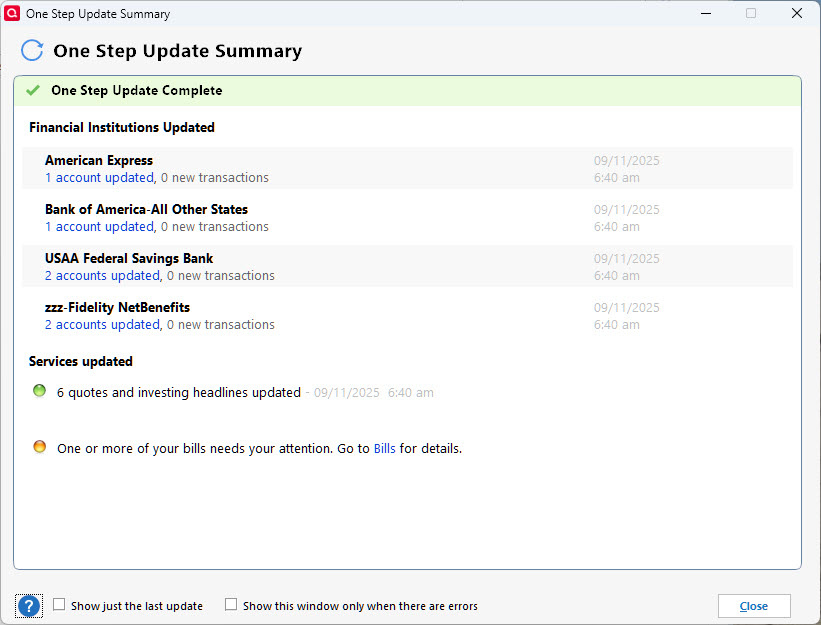Select the USAA Federal Savings Bank heading
Viewport: 821px width, 625px height.
(x=129, y=259)
